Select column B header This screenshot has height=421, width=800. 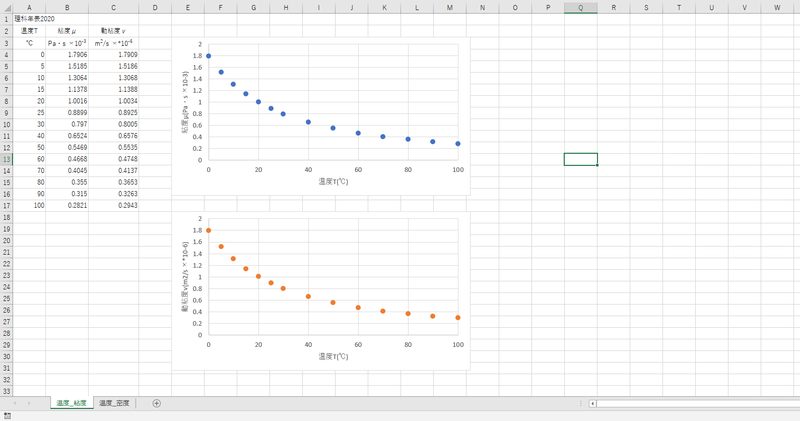click(67, 8)
